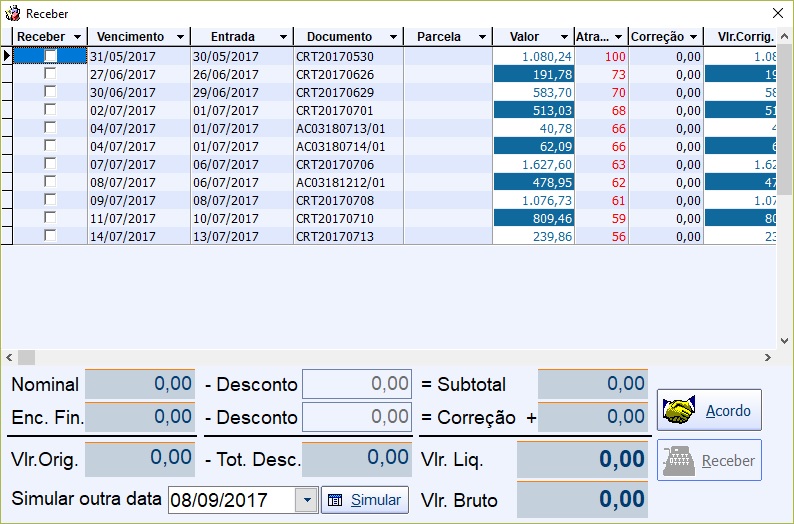Open Vencimento column filter dropdown
The width and height of the screenshot is (794, 524).
(180, 37)
